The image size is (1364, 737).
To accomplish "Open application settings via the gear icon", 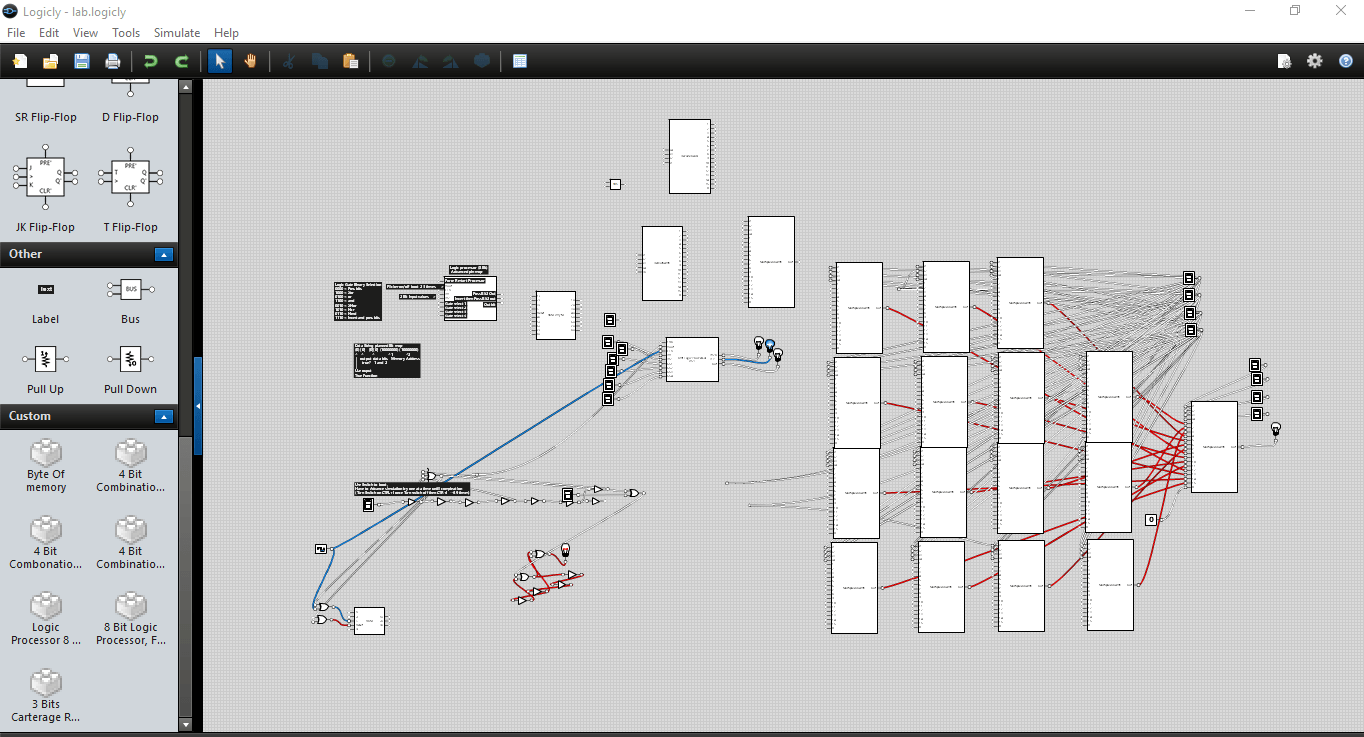I will (x=1315, y=61).
